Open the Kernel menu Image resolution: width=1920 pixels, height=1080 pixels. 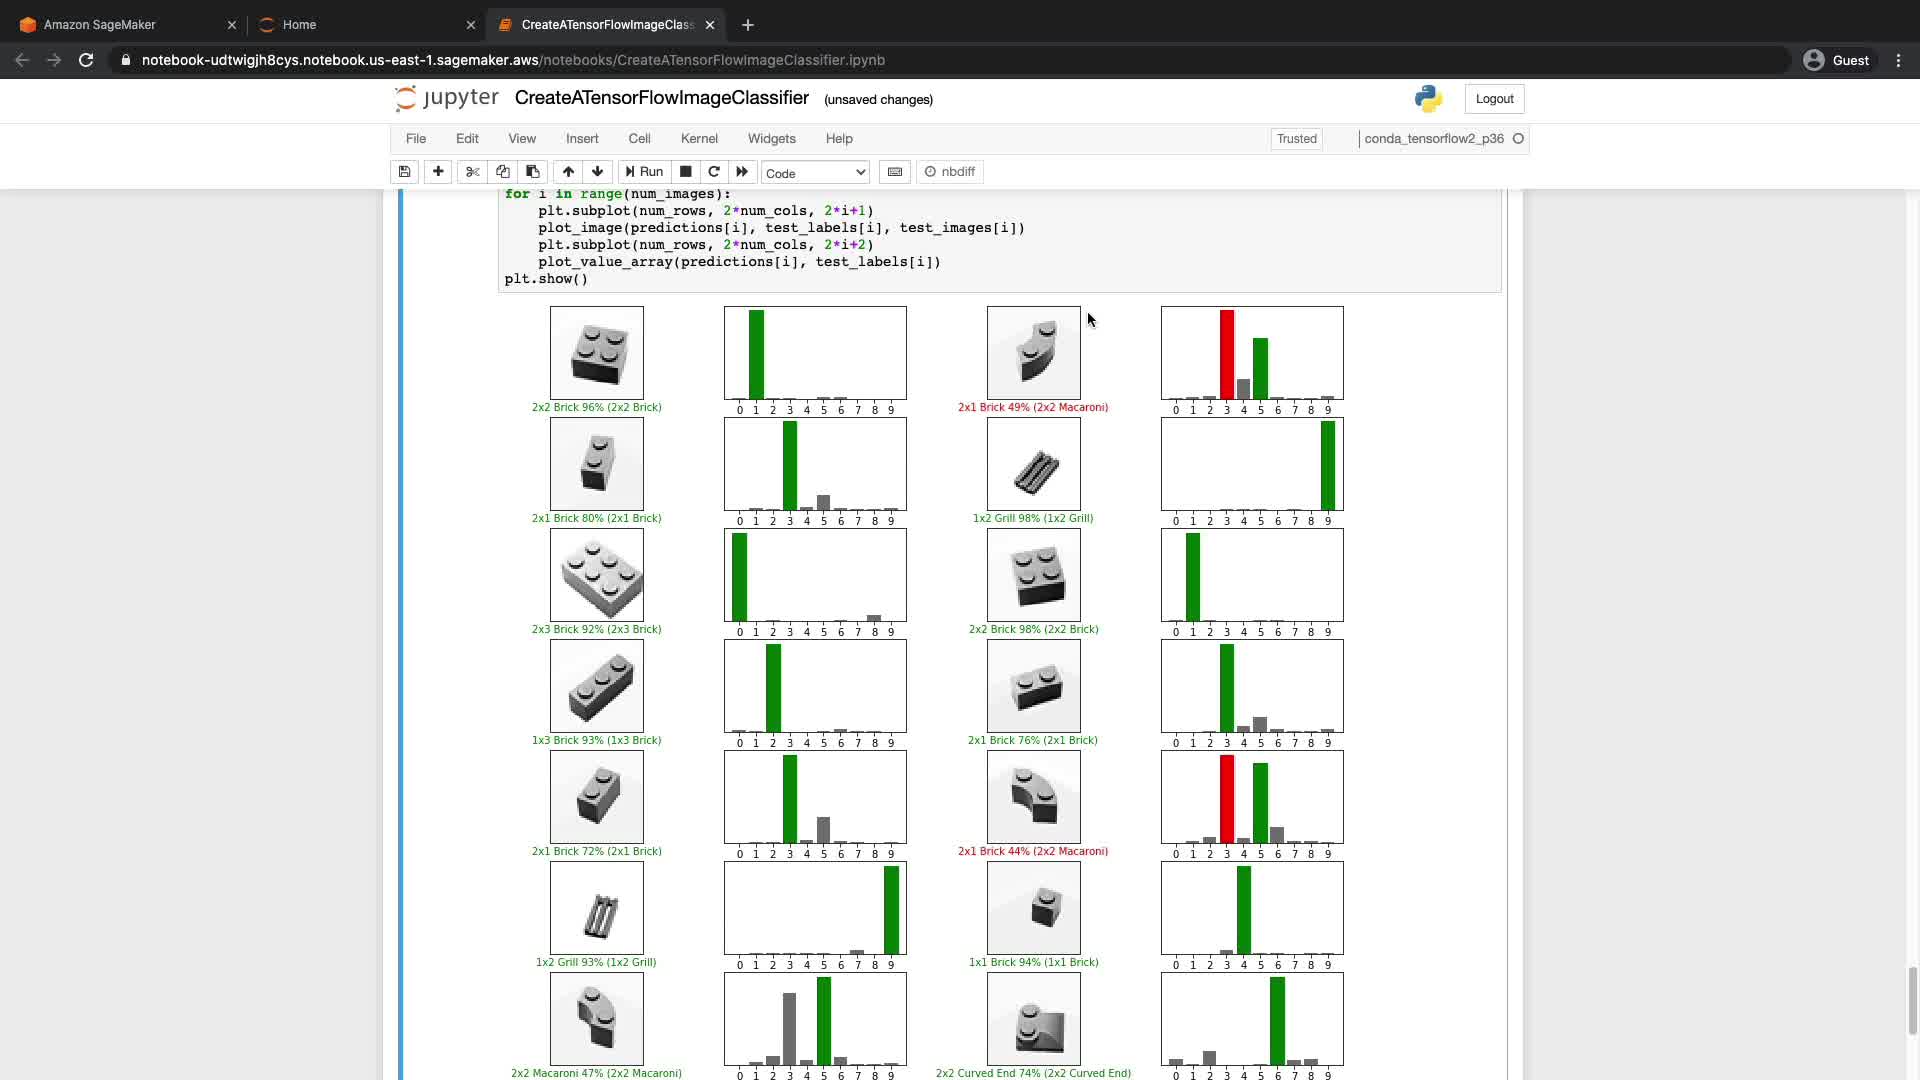(x=699, y=139)
